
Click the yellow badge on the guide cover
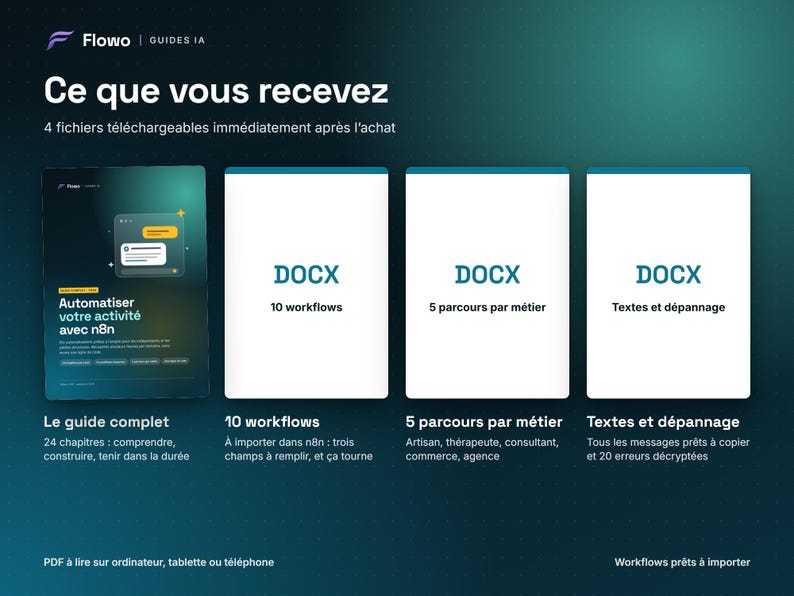[x=78, y=290]
